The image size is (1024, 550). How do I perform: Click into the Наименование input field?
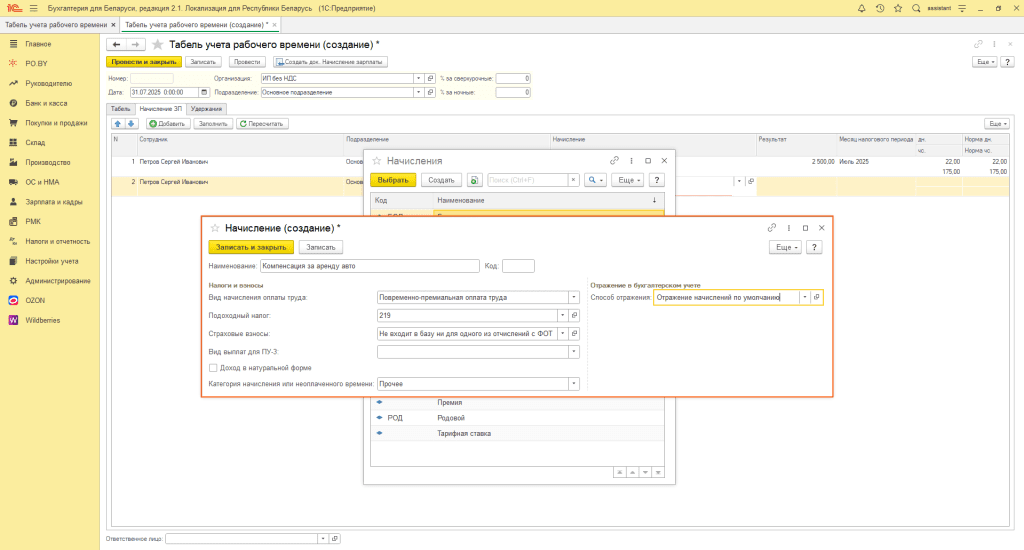[370, 266]
